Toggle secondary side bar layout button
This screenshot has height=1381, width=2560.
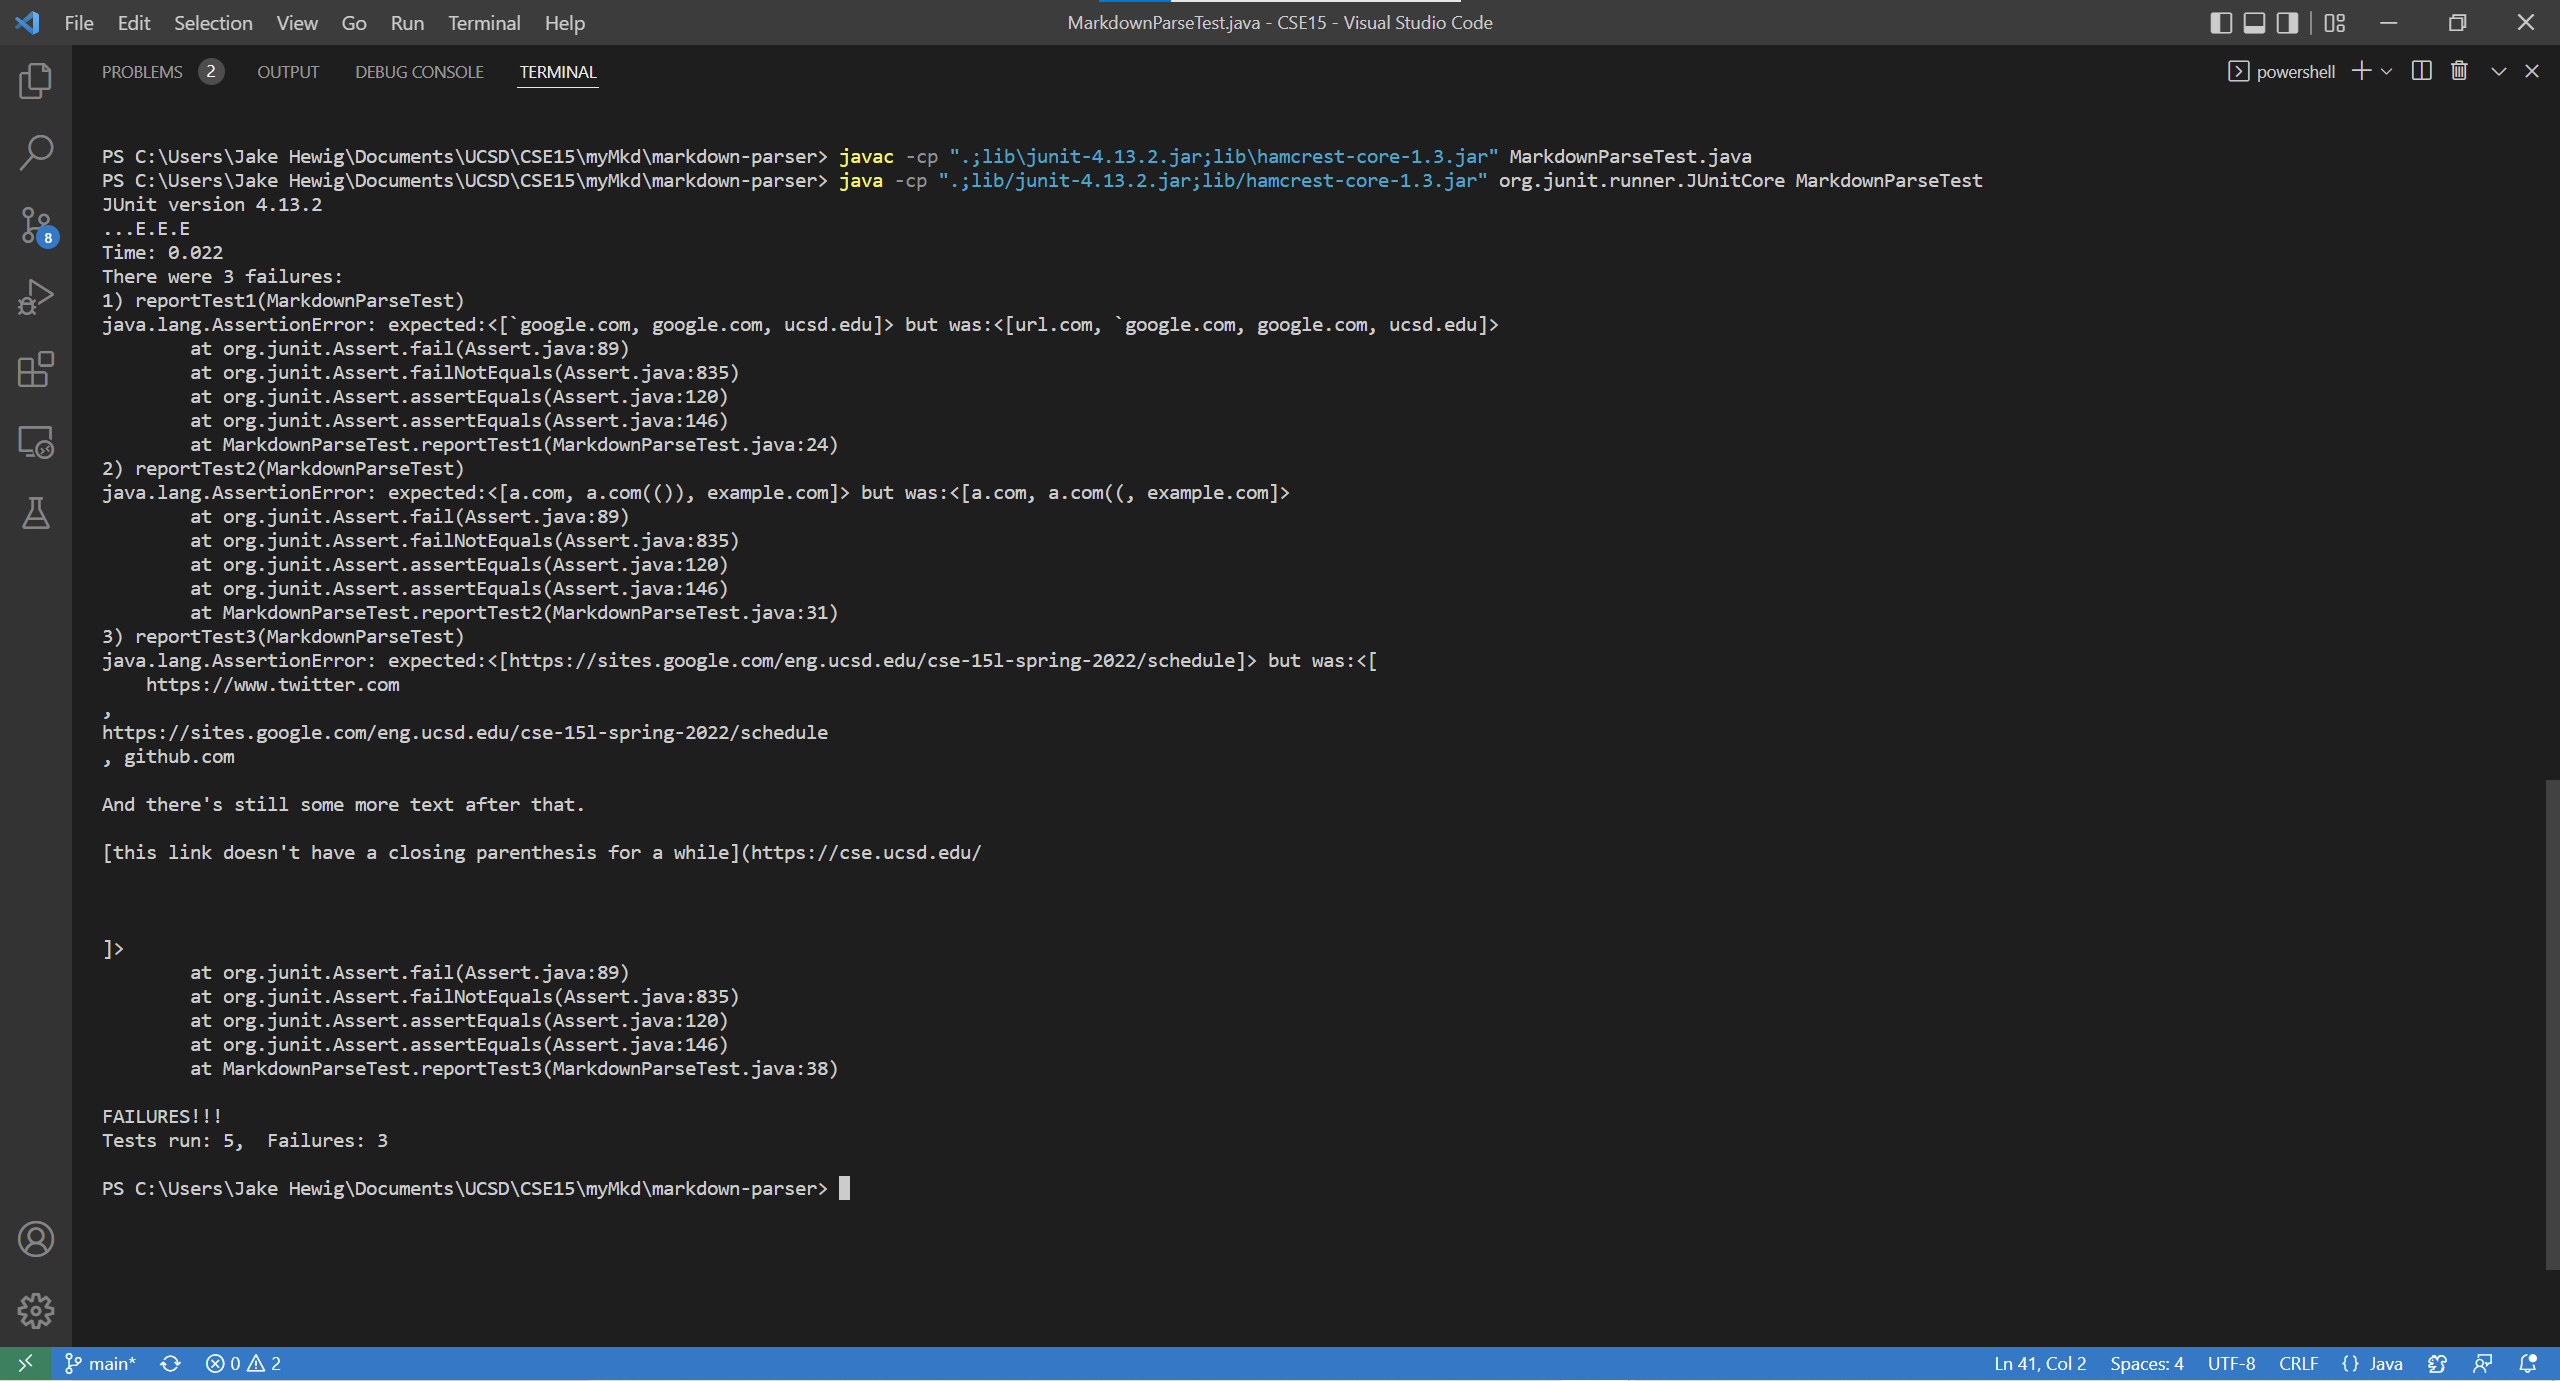coord(2287,23)
